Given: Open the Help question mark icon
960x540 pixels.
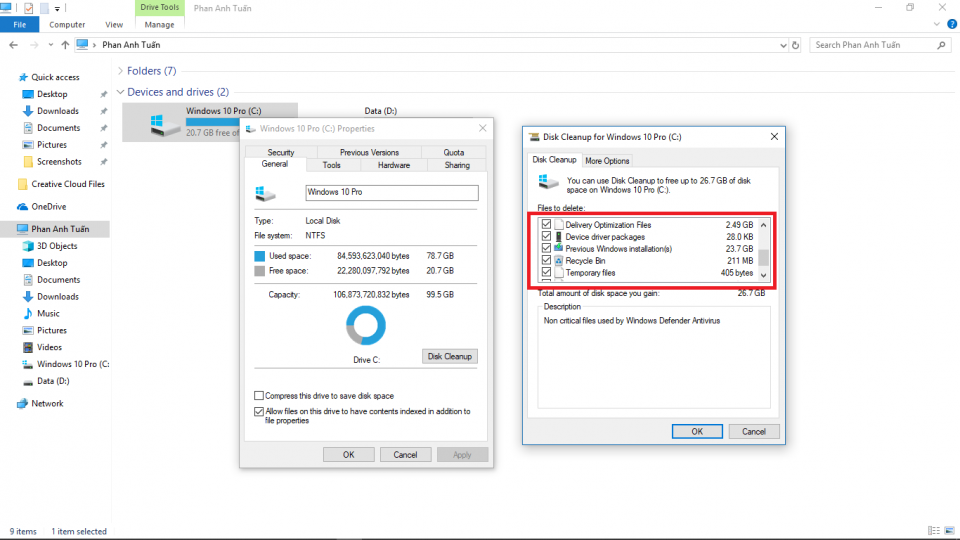Looking at the screenshot, I should tap(951, 24).
